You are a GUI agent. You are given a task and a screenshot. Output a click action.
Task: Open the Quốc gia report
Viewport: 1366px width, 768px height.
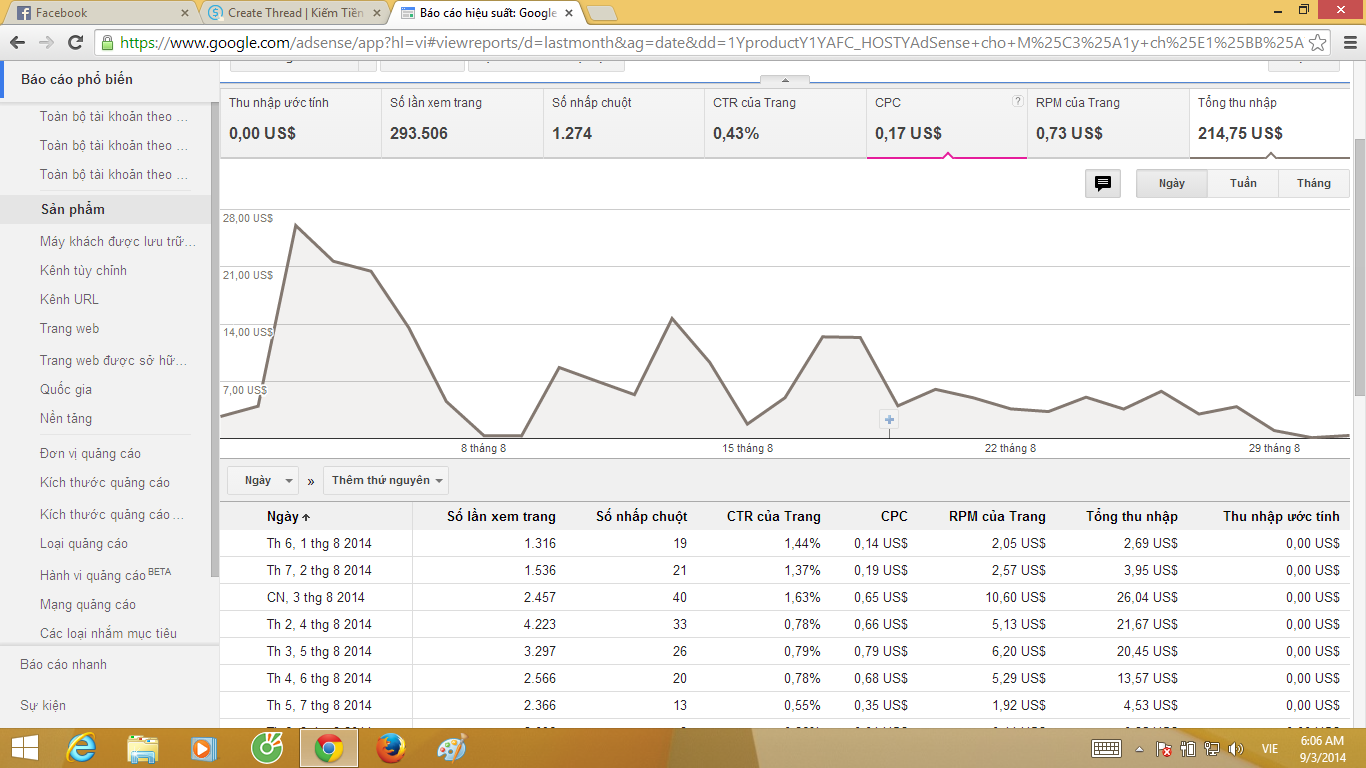[66, 389]
